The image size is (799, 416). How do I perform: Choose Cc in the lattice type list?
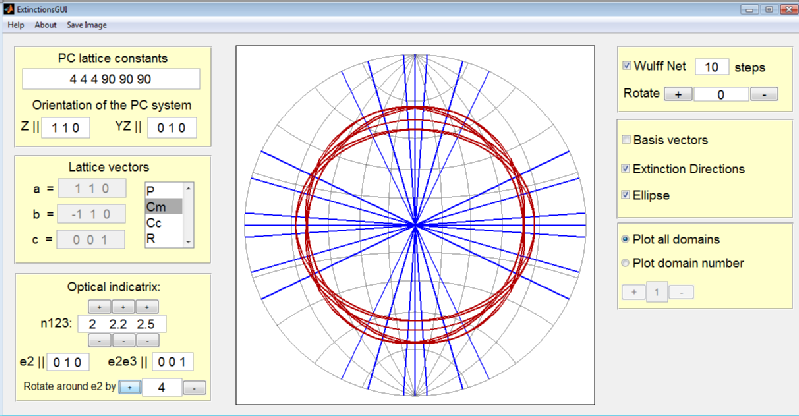point(155,223)
